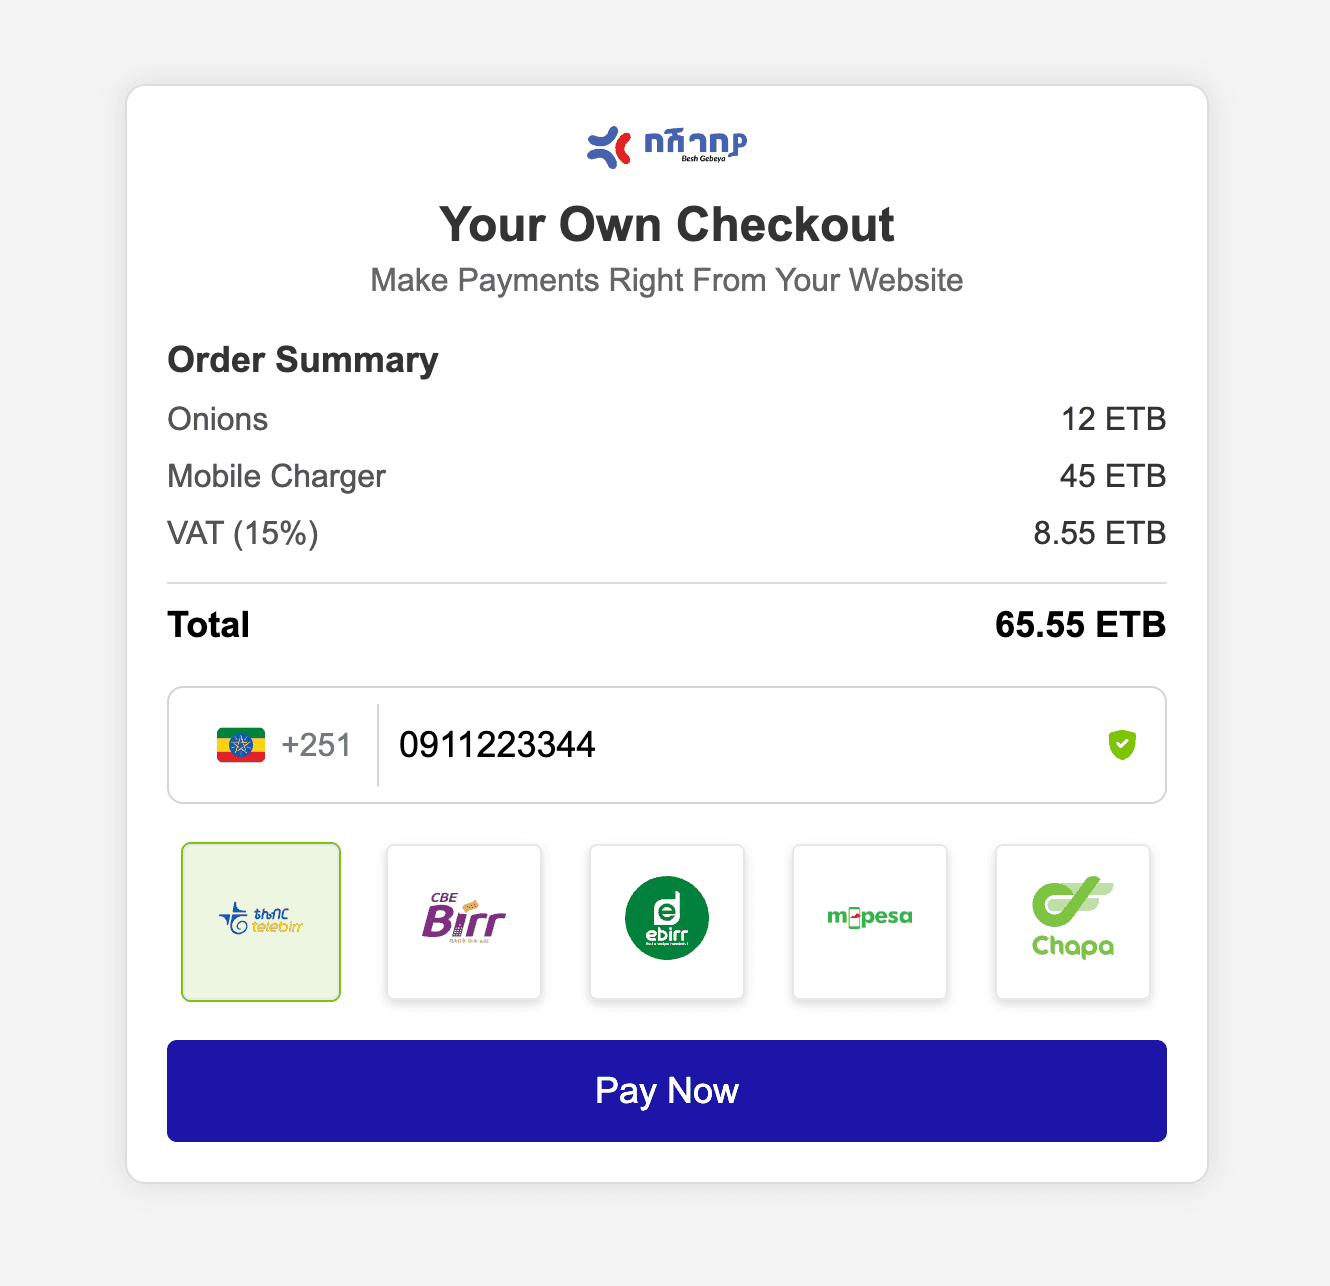Click the 8.55 ETB VAT amount
The image size is (1330, 1286).
(x=1100, y=533)
